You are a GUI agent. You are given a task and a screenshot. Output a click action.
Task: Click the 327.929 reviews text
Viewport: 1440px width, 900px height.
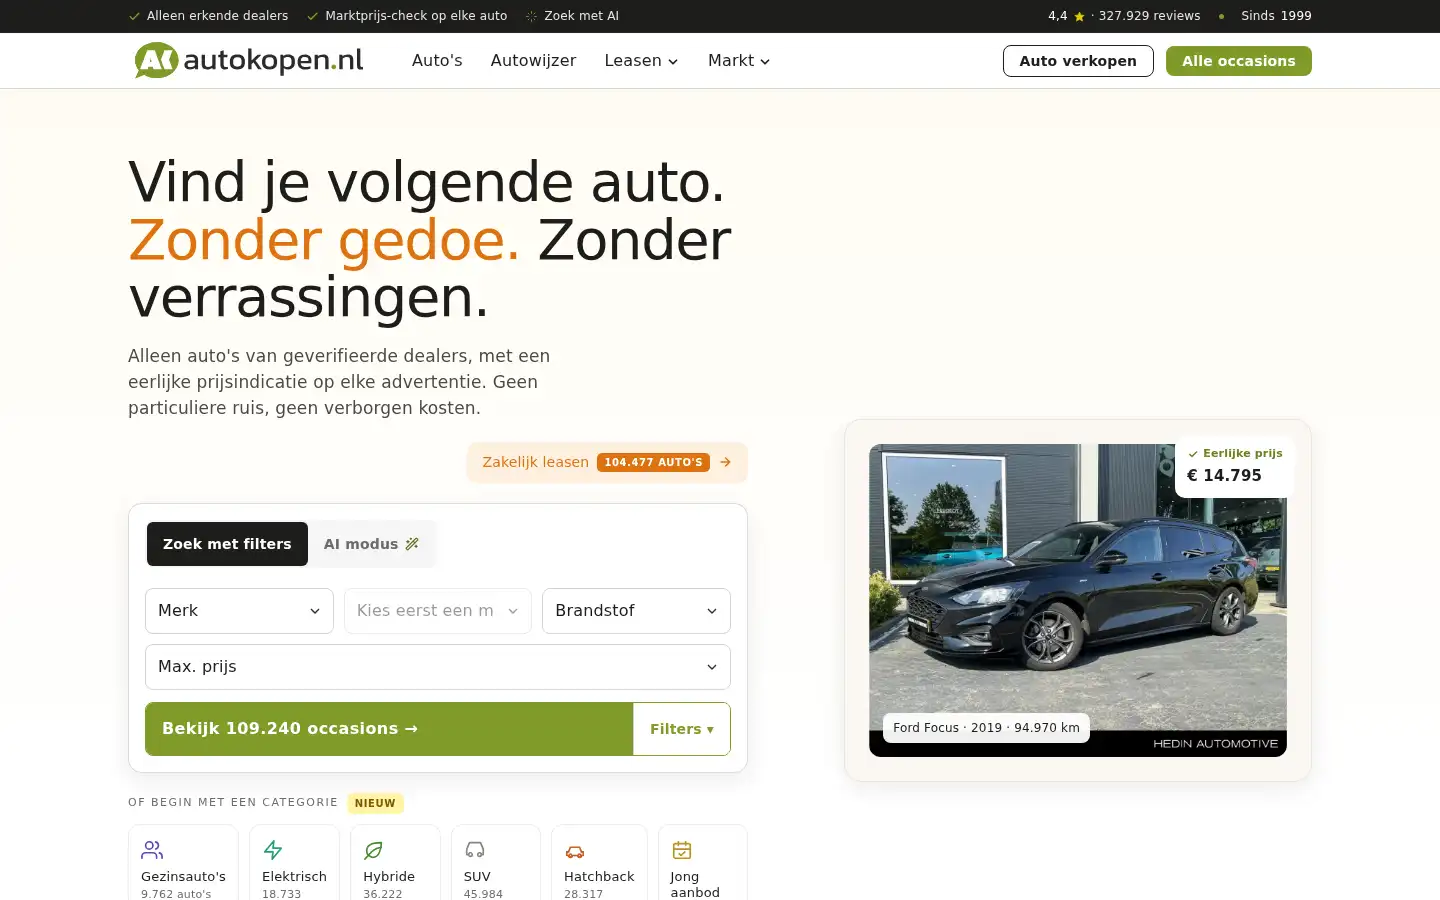1149,16
